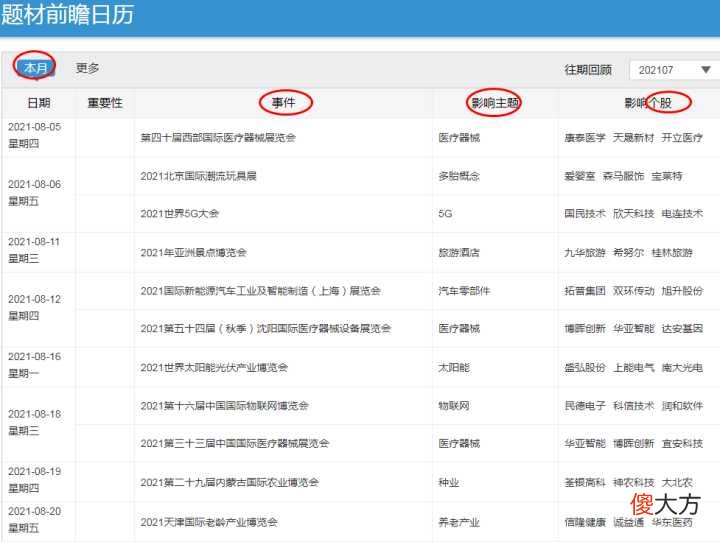Click stock 康泰医学
This screenshot has height=542, width=720.
click(585, 138)
